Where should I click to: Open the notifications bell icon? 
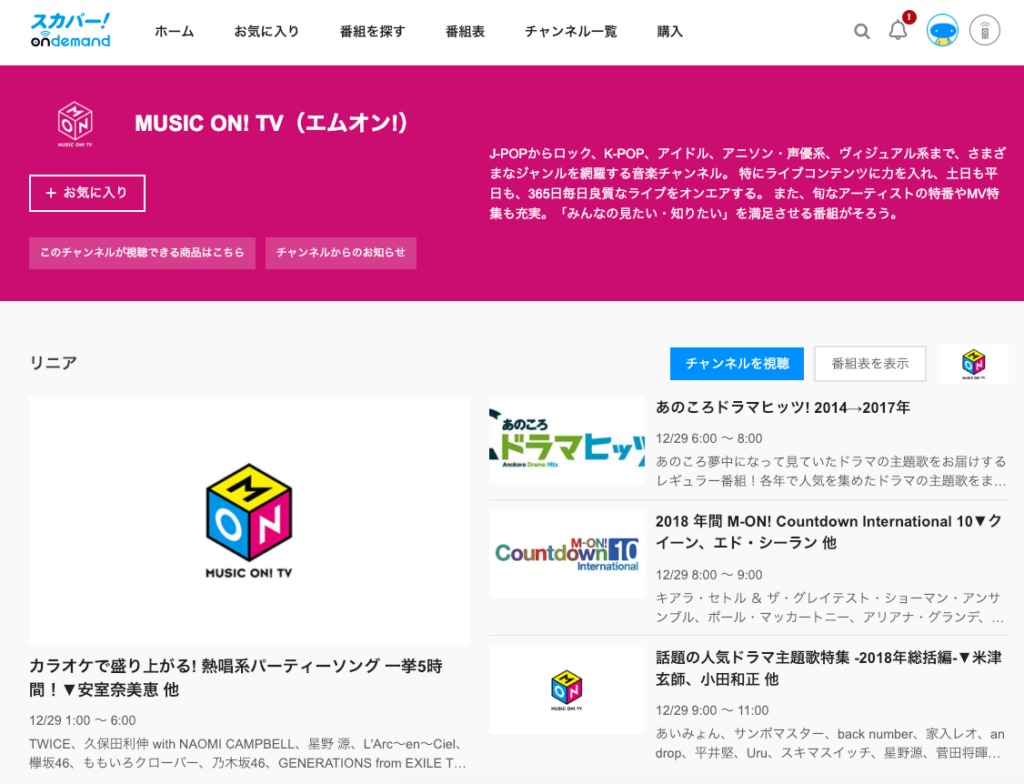[x=898, y=30]
